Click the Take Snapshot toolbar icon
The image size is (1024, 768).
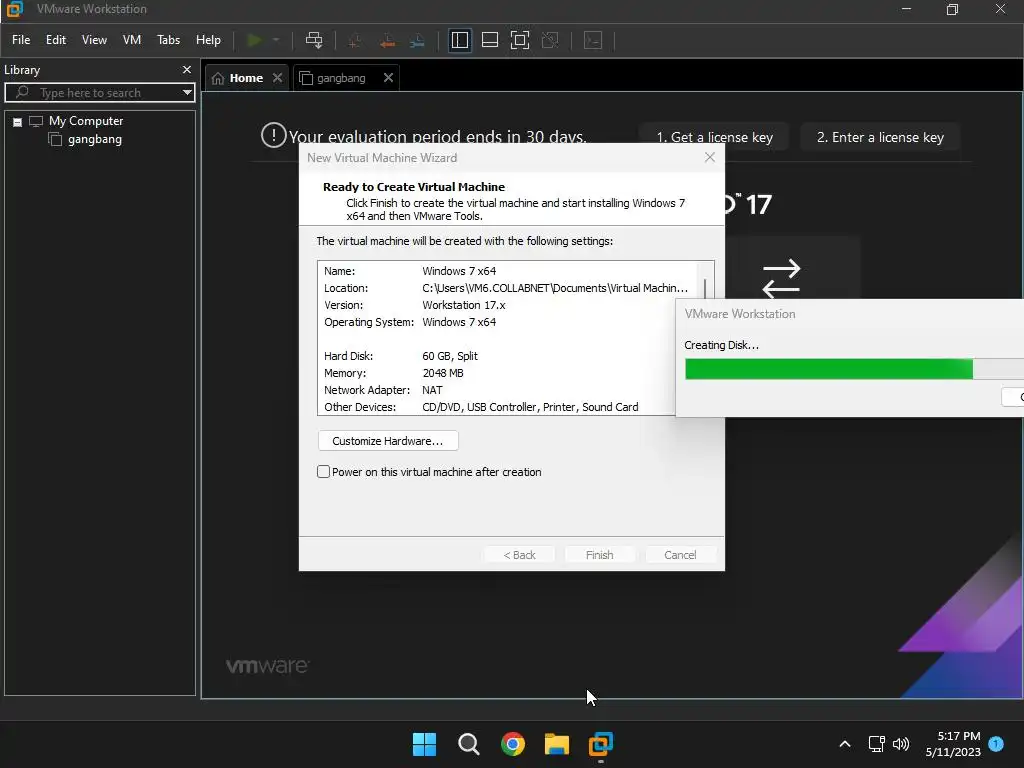click(355, 40)
